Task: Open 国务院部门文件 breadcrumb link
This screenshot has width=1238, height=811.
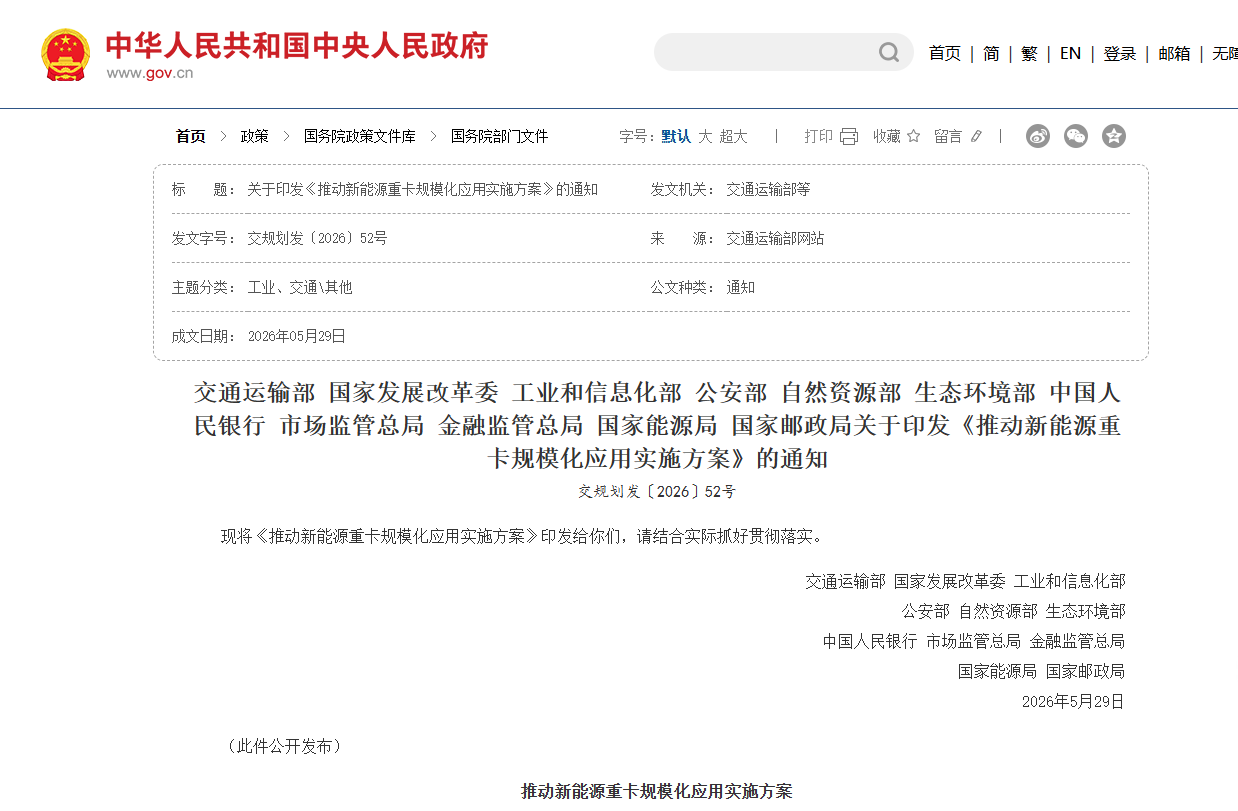Action: pos(499,136)
